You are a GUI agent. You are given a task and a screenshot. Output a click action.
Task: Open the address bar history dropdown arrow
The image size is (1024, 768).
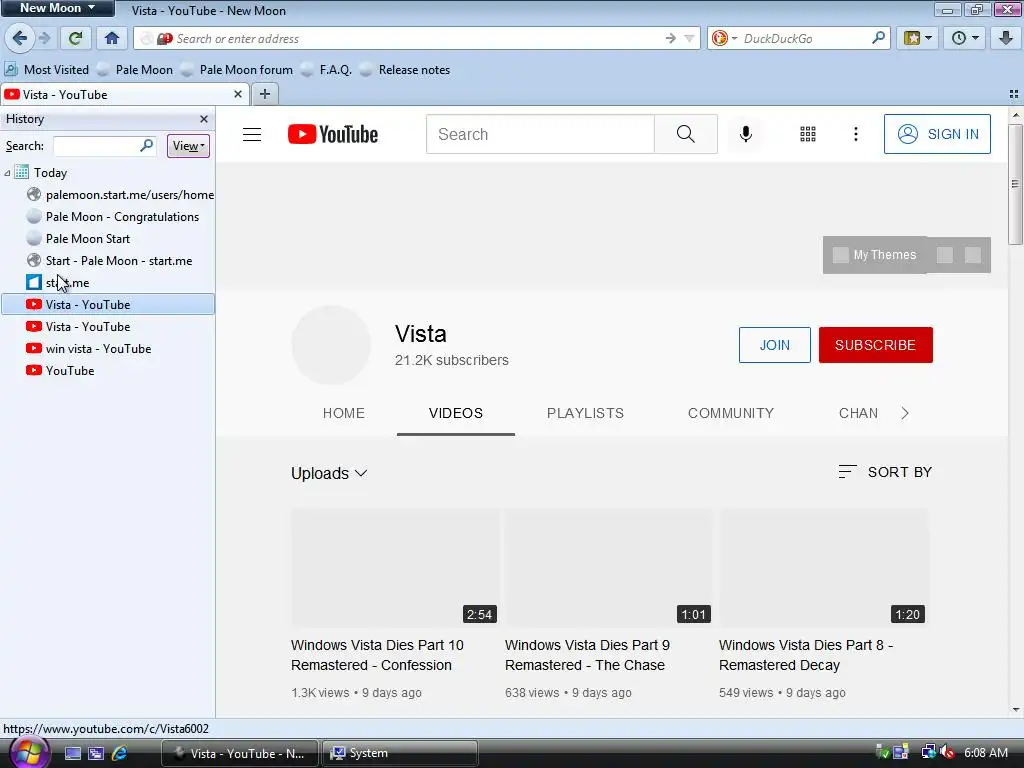(x=689, y=39)
